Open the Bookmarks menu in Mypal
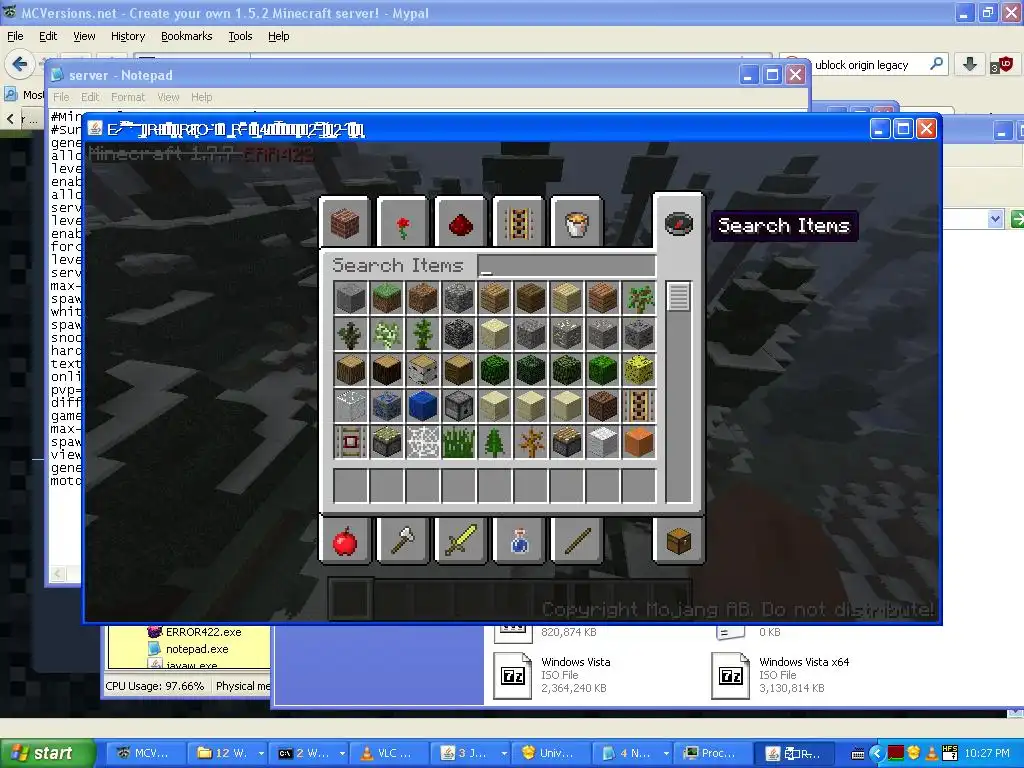This screenshot has width=1024, height=768. pos(186,36)
